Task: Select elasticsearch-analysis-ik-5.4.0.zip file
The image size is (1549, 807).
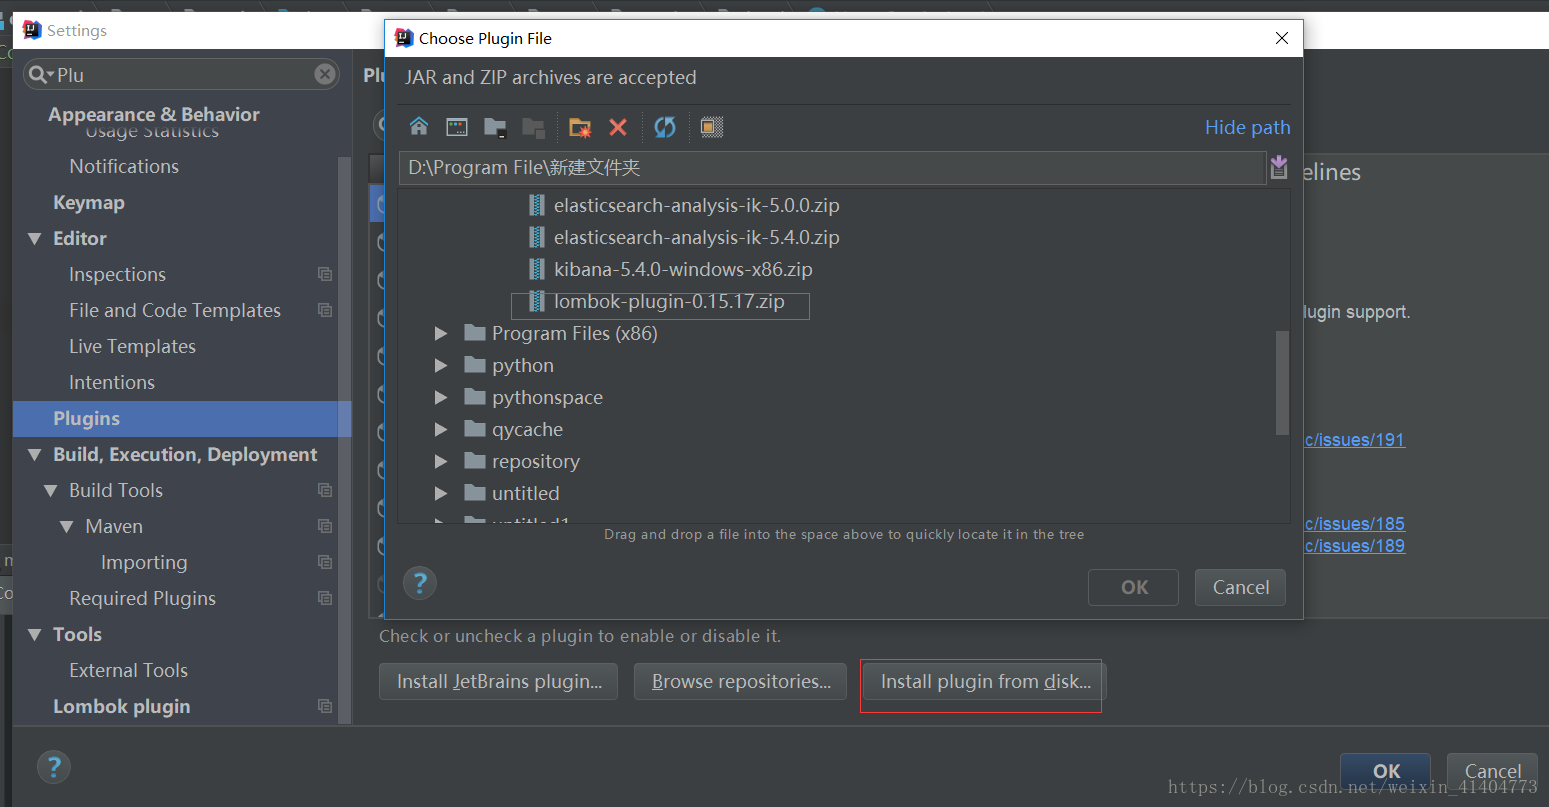Action: (696, 237)
